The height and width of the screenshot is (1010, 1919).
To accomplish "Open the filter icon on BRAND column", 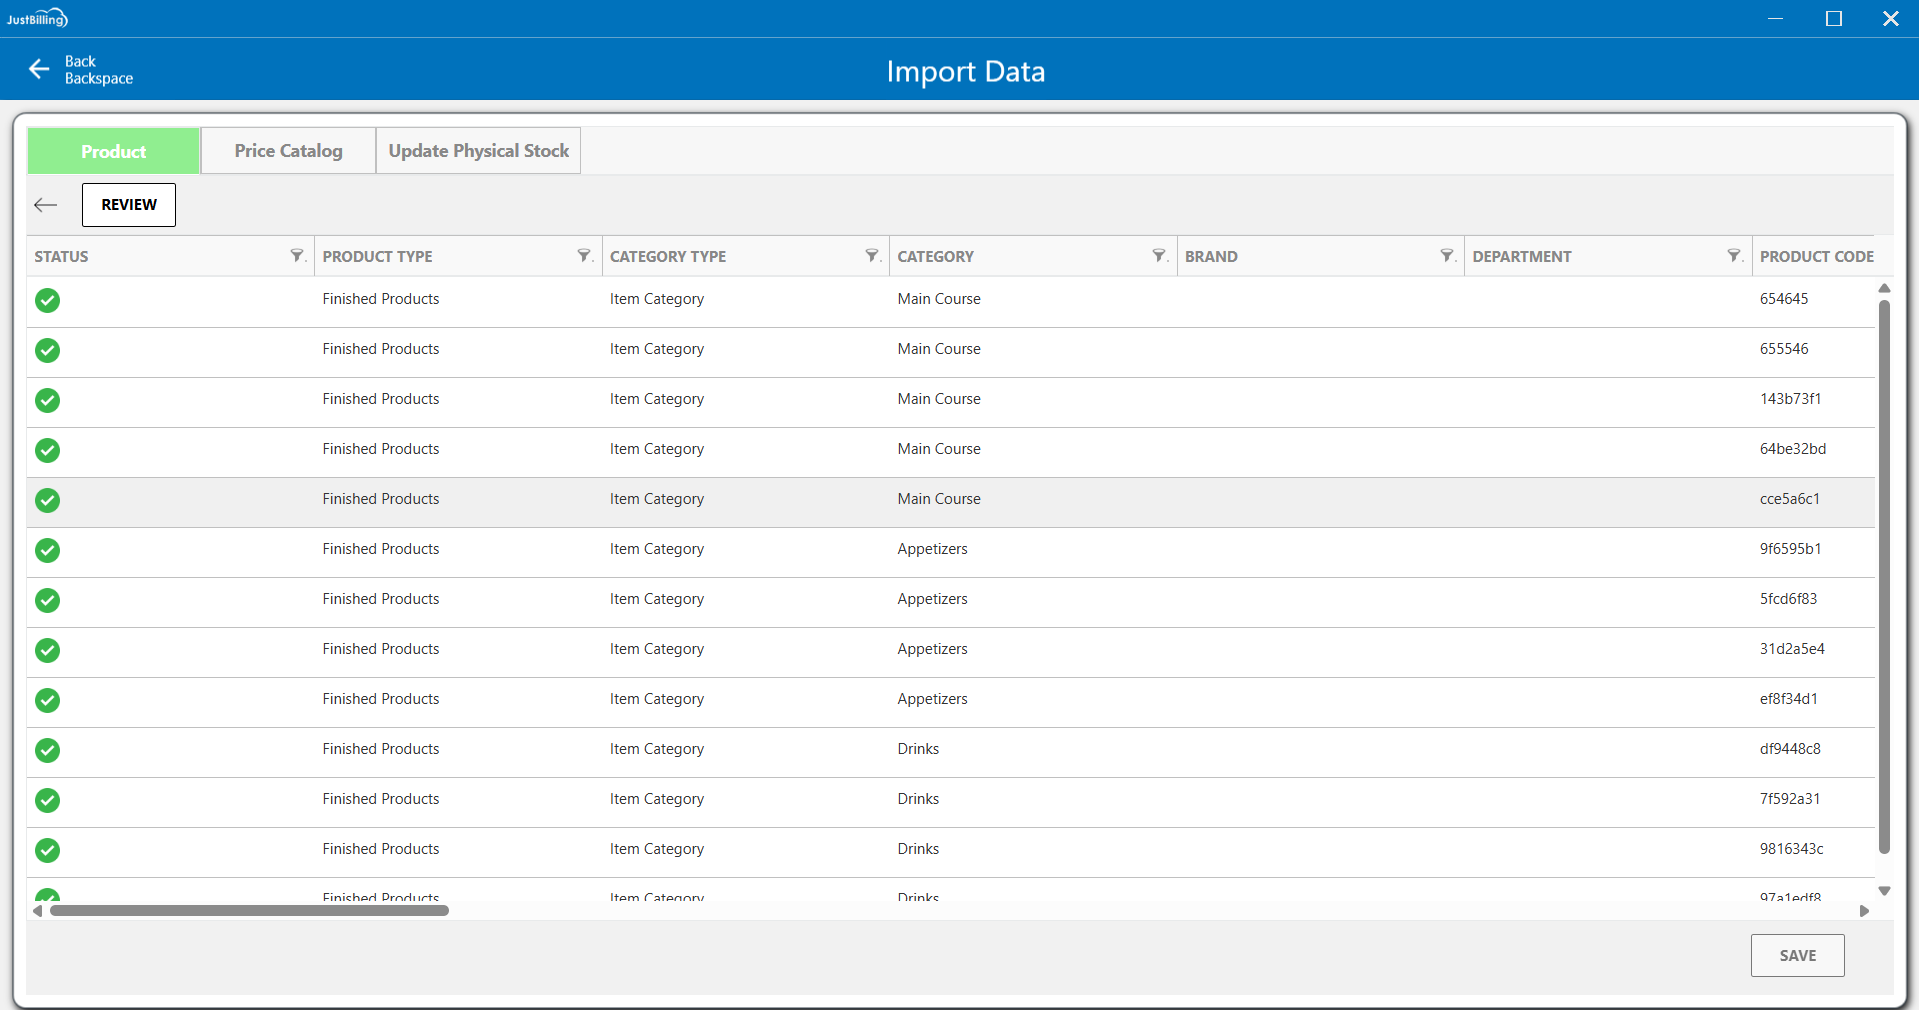I will 1447,256.
